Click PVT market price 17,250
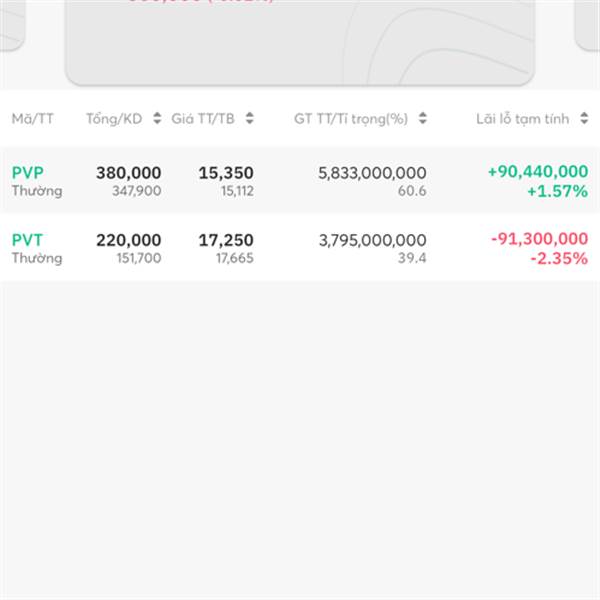Screen dimensions: 600x600 (226, 240)
